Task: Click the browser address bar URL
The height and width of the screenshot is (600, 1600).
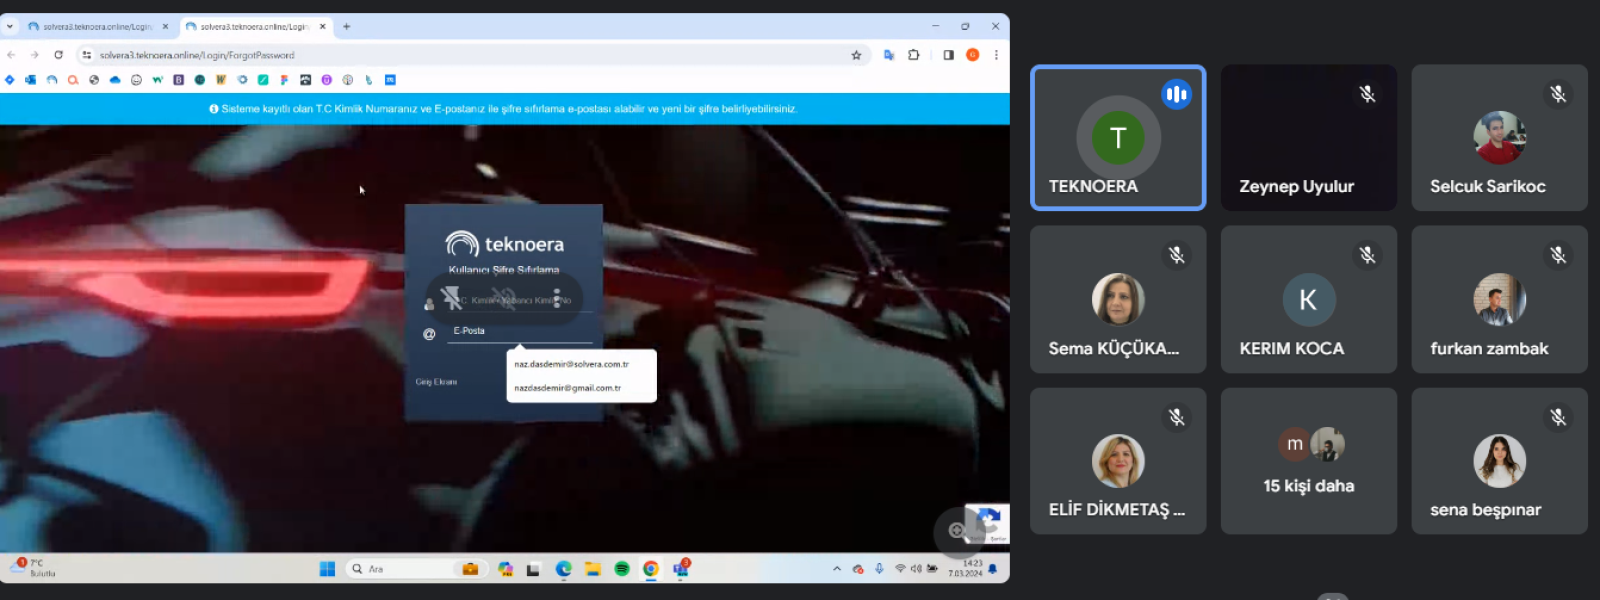Action: (x=197, y=55)
